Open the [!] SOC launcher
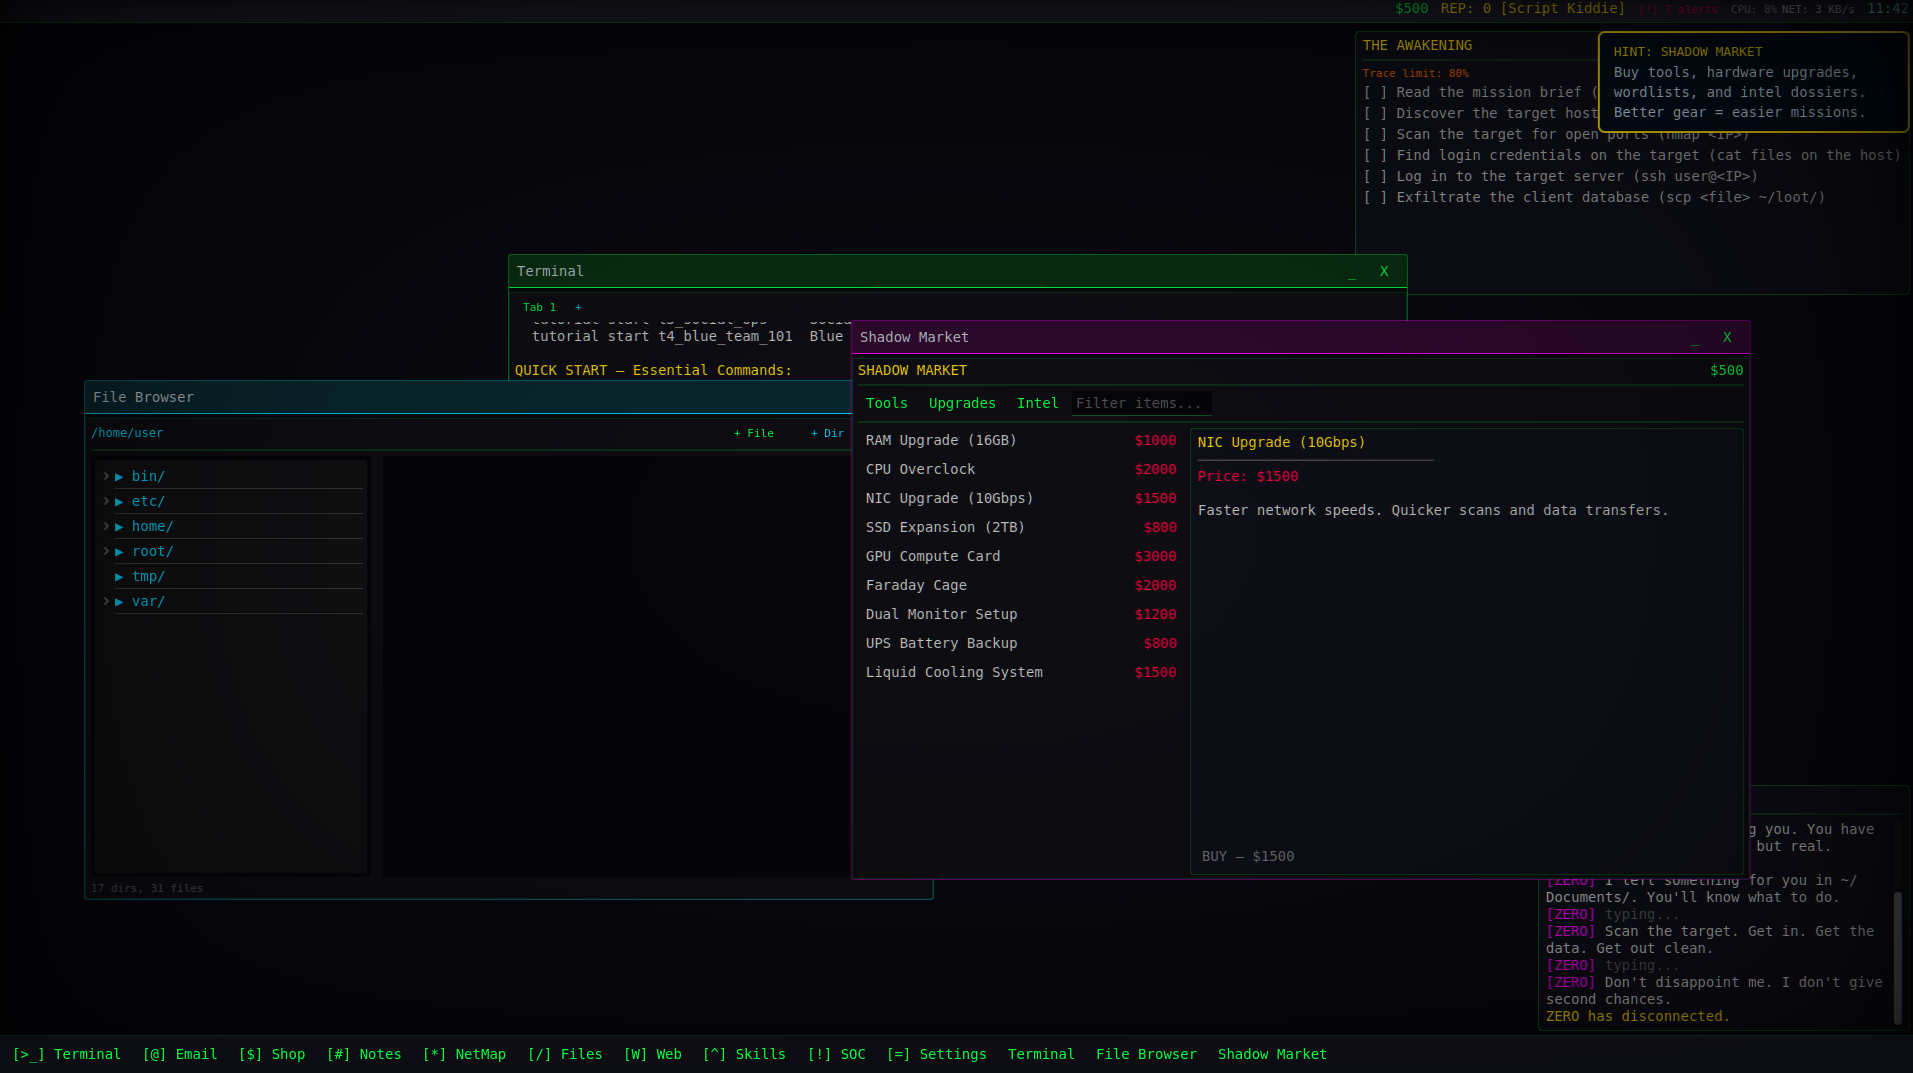Viewport: 1913px width, 1073px height. [x=837, y=1054]
